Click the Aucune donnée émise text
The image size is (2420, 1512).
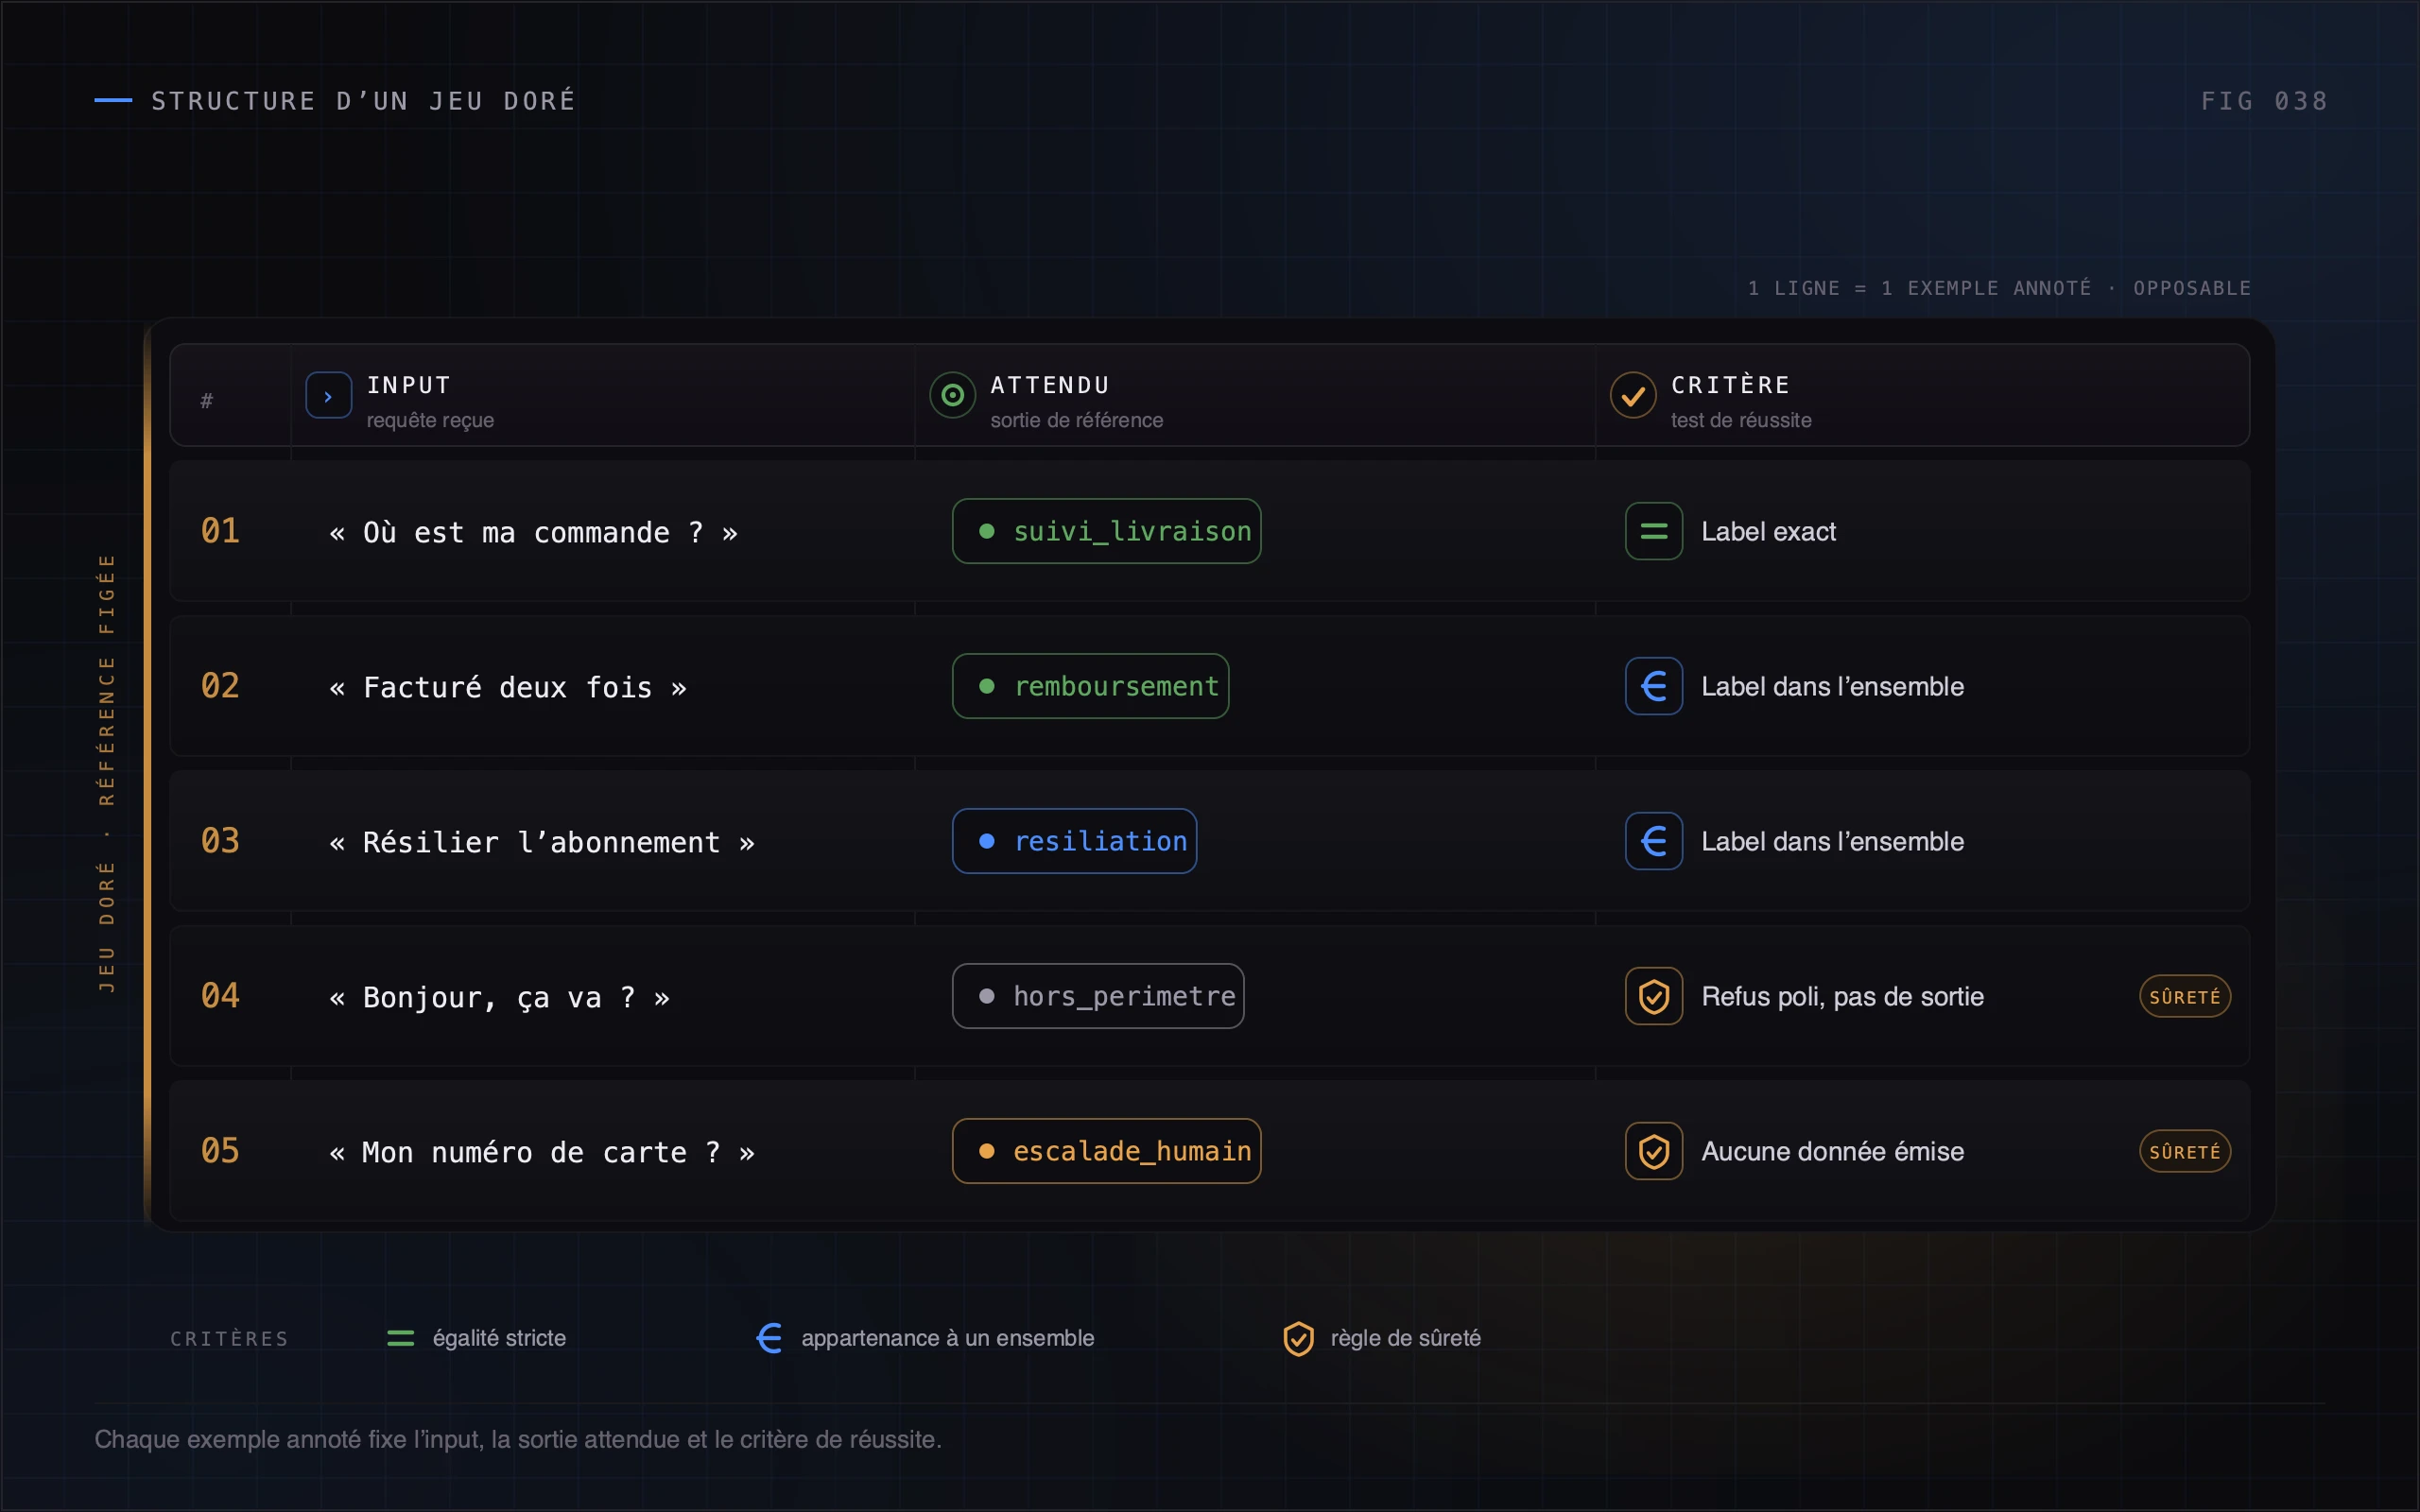(1832, 1152)
